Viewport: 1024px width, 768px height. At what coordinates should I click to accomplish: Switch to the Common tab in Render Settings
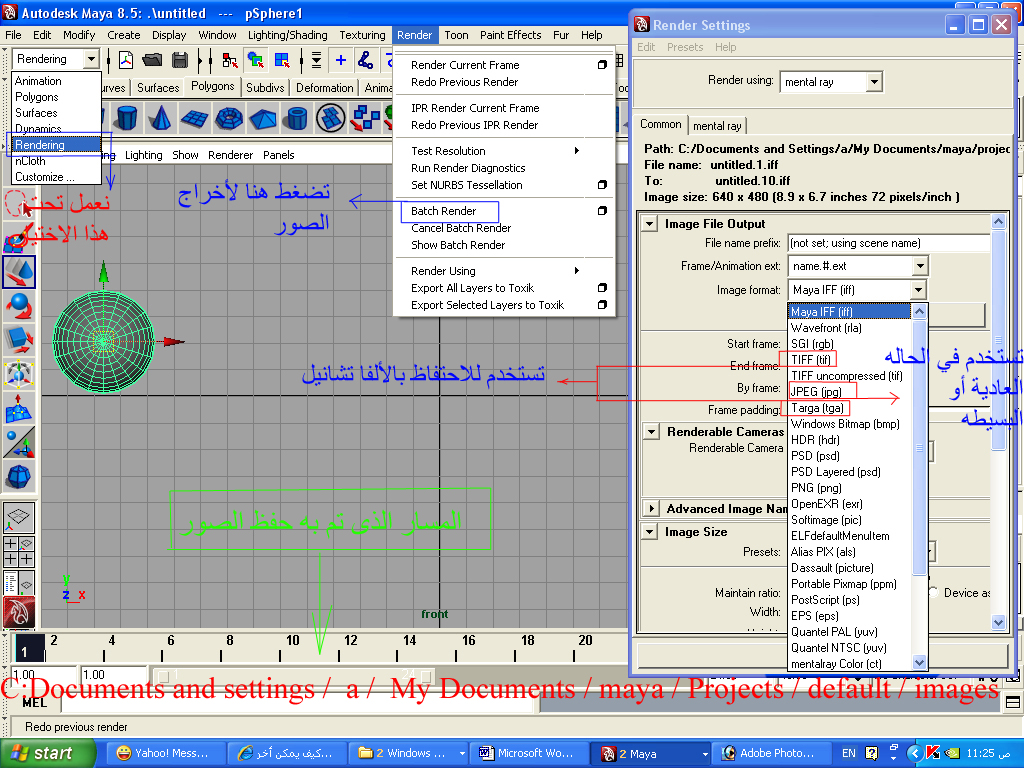point(660,124)
